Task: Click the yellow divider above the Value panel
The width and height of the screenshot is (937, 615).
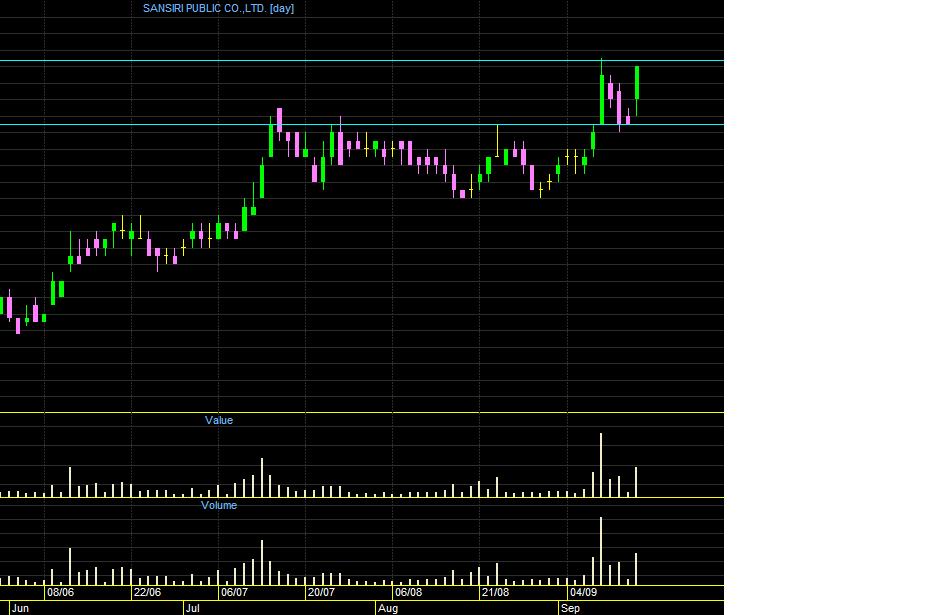Action: tap(360, 412)
